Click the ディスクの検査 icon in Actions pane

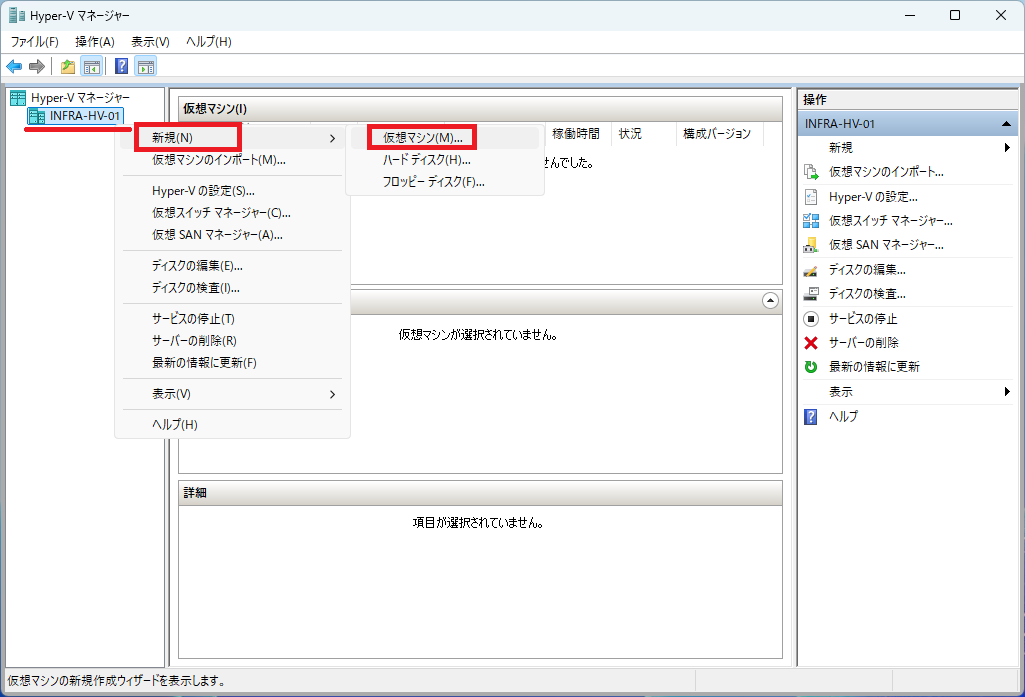point(811,294)
